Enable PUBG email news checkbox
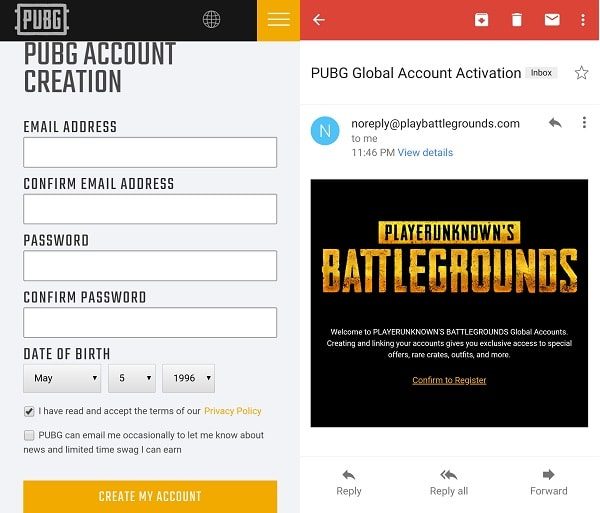600x513 pixels. [x=29, y=435]
